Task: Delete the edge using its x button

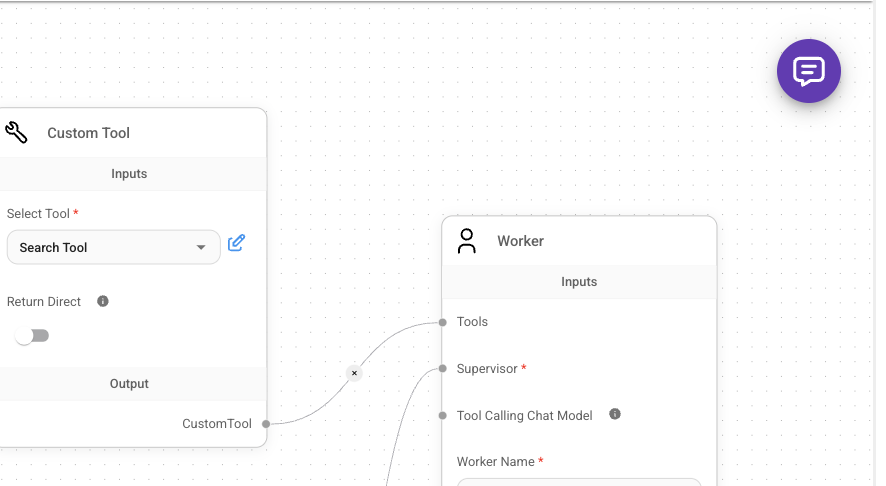Action: (354, 373)
